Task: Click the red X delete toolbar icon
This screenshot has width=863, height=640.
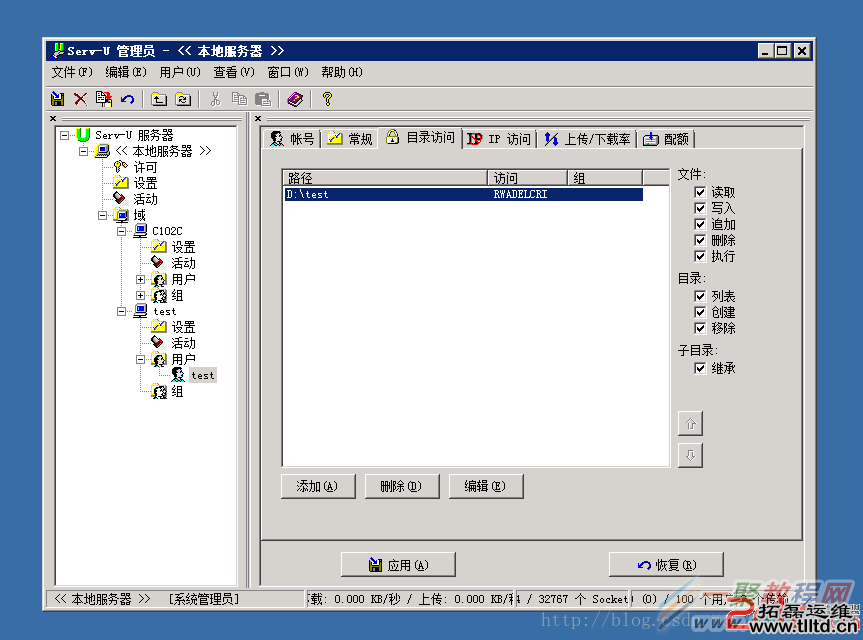Action: point(80,99)
